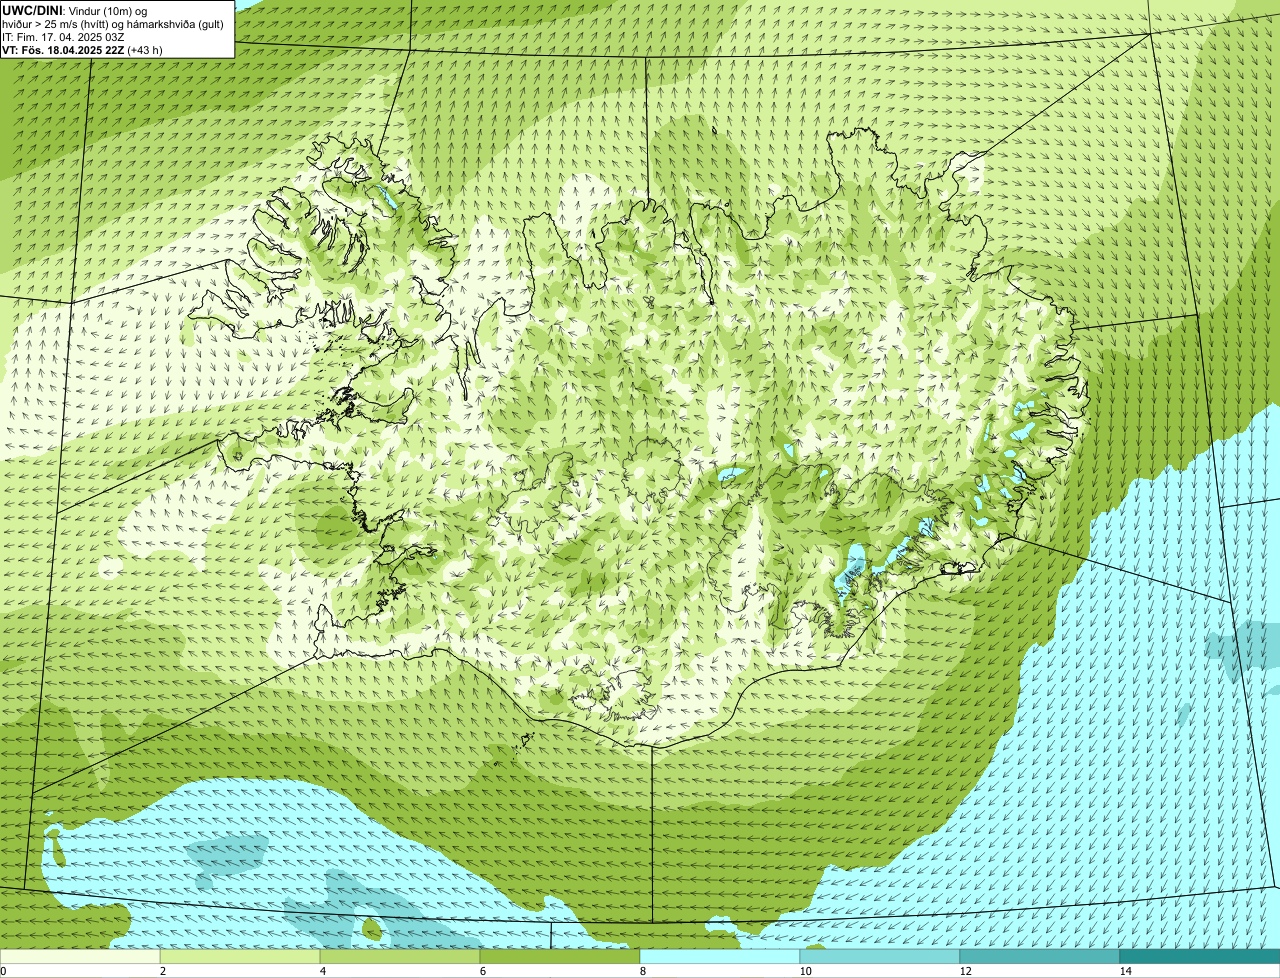Click the "hviður > 25 m/s (hvítt)" description line
Screen dimensions: 1280x978
pos(113,24)
